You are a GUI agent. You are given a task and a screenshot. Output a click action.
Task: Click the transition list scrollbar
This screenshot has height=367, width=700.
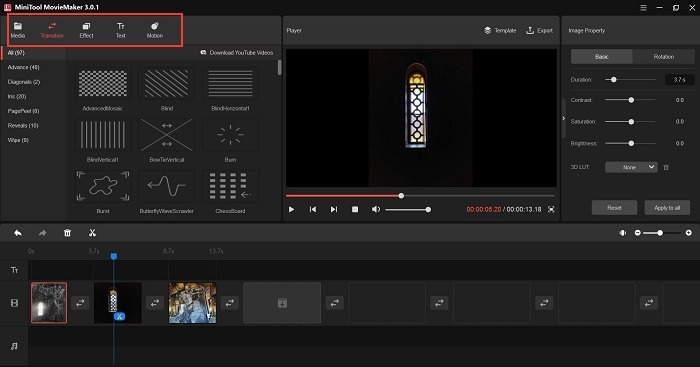pos(279,67)
